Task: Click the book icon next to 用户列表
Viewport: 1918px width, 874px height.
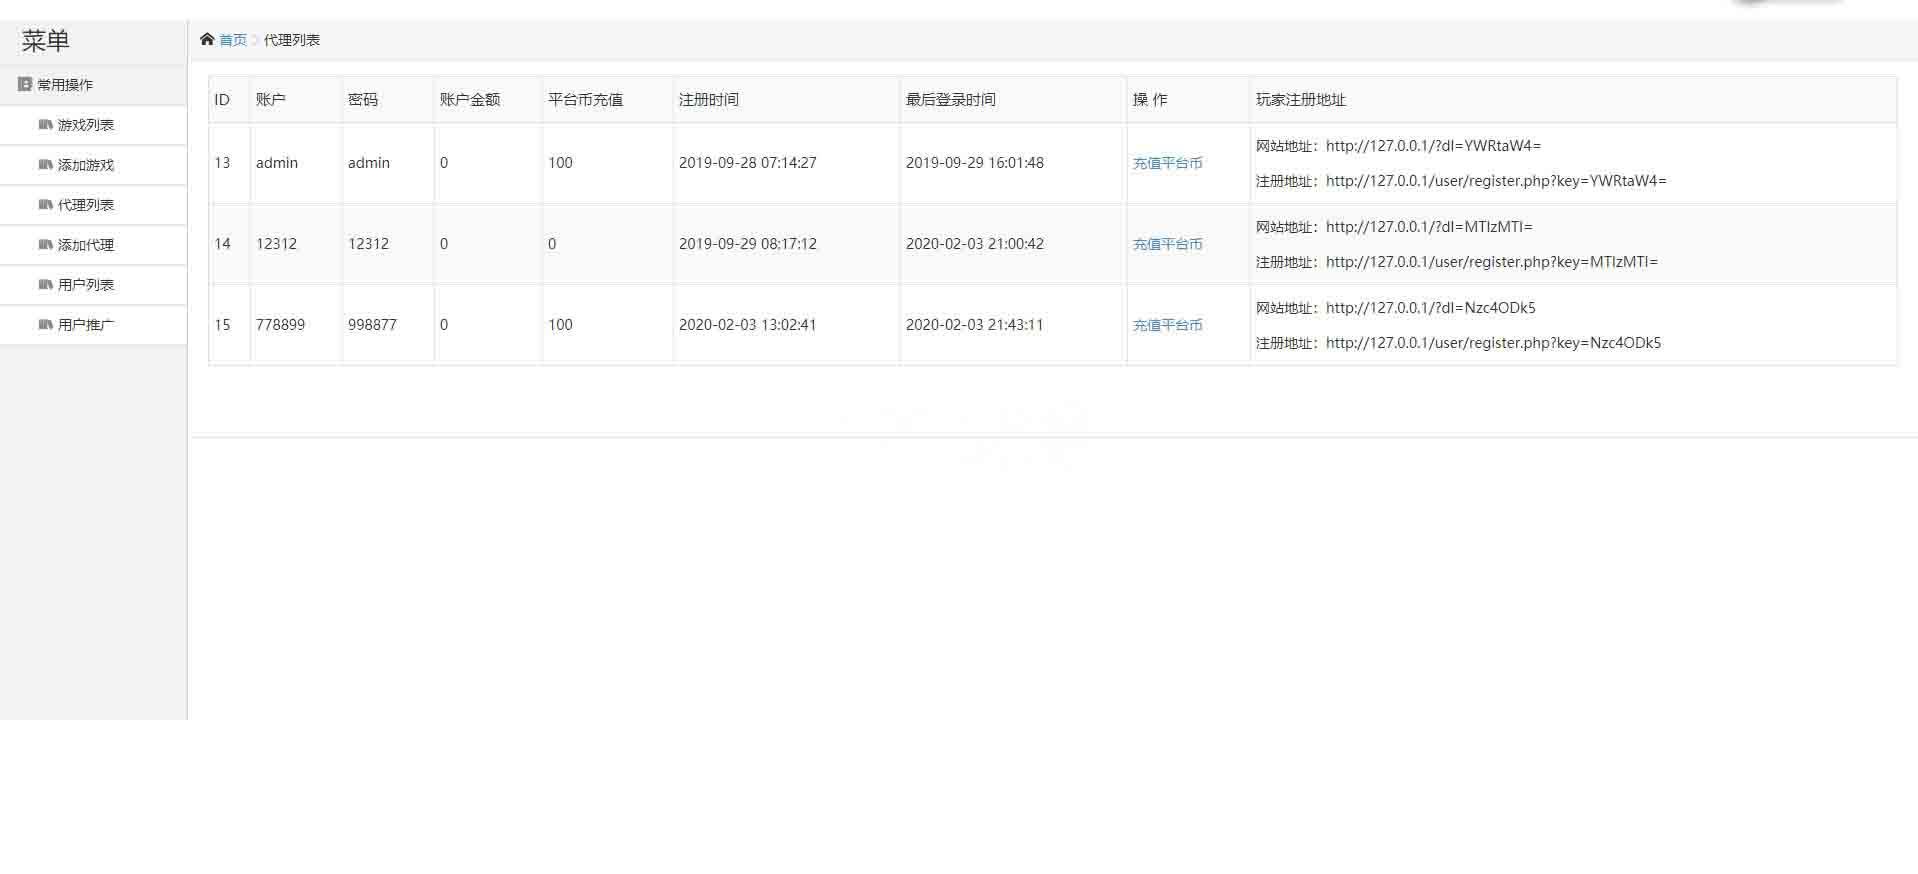Action: 45,285
